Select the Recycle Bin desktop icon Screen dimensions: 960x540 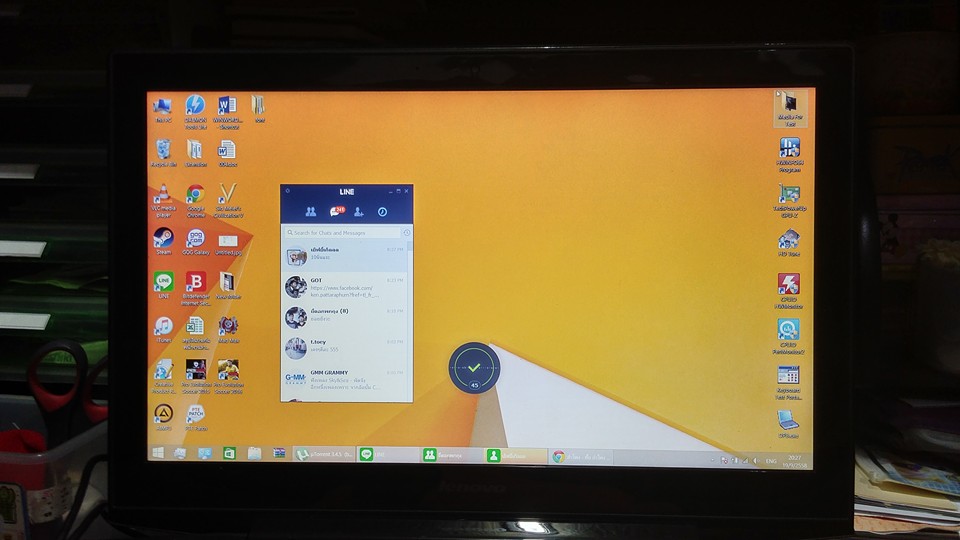pos(163,153)
